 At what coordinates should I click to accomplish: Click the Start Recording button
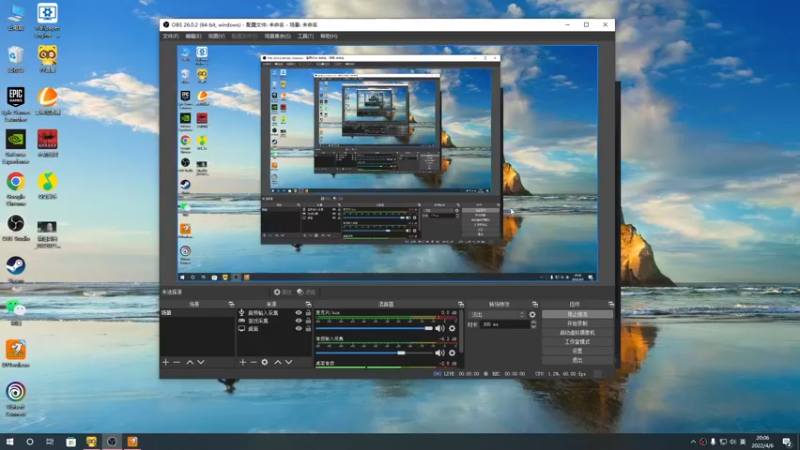click(x=577, y=323)
